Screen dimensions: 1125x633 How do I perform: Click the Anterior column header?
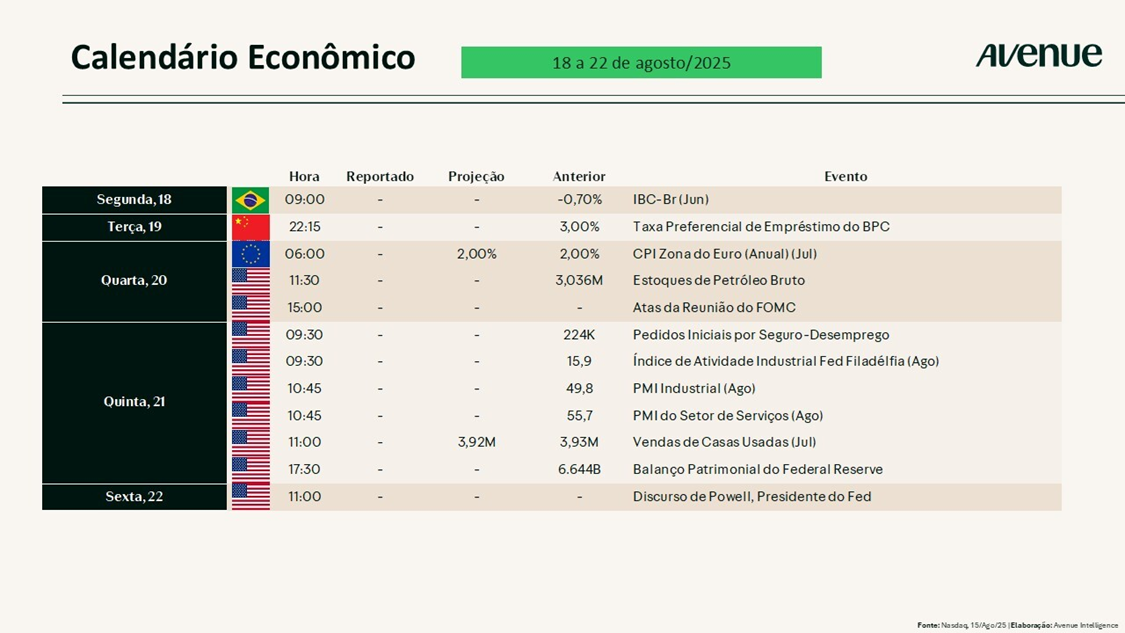pyautogui.click(x=579, y=177)
